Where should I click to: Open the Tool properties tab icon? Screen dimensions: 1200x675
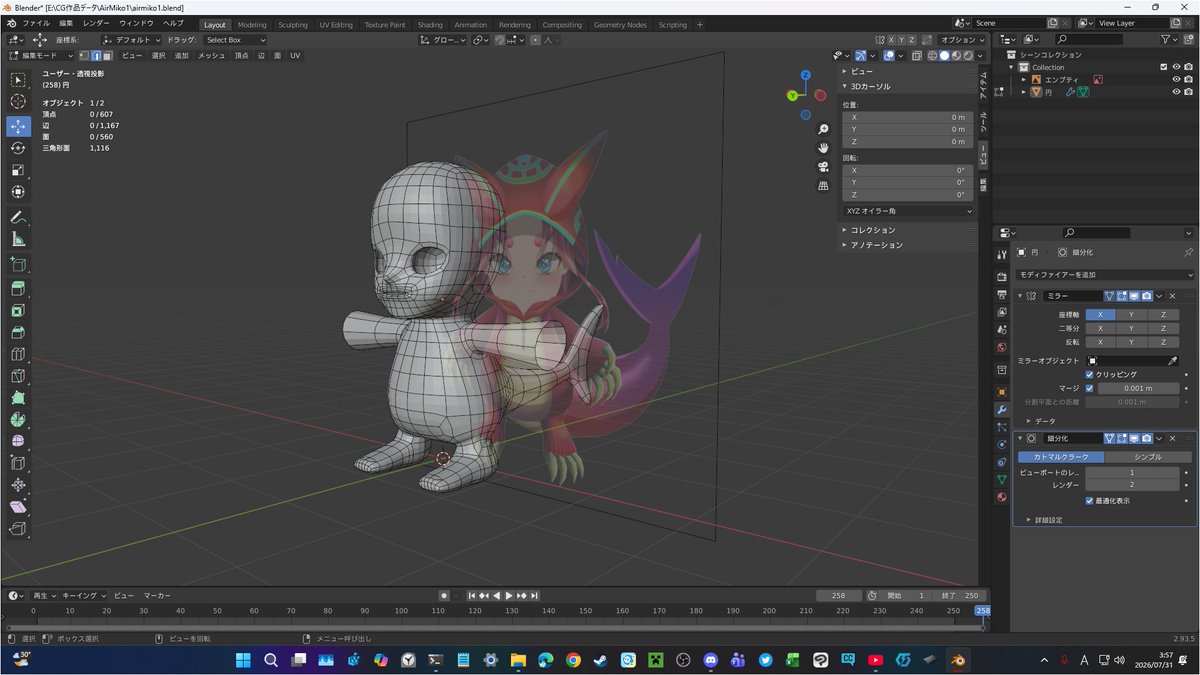(1002, 254)
